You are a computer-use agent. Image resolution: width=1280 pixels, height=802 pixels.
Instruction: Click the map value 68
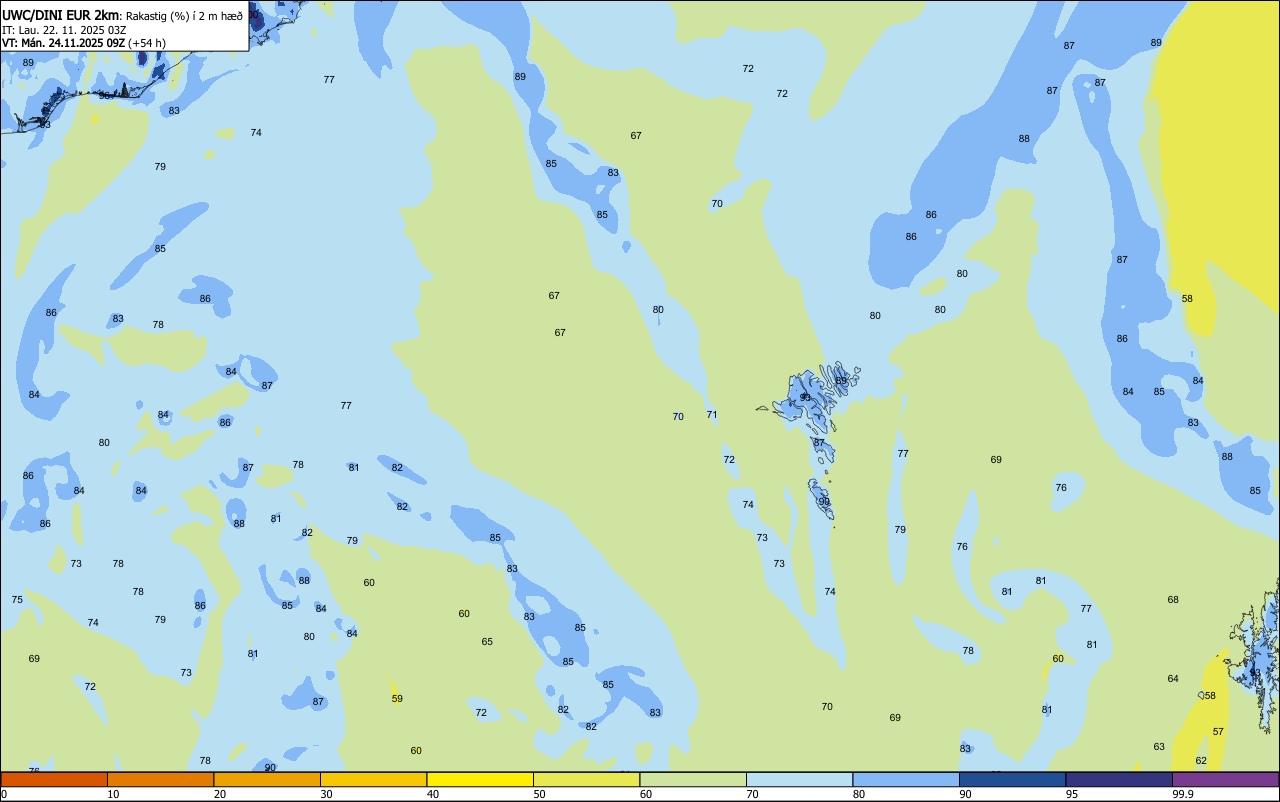click(1173, 599)
